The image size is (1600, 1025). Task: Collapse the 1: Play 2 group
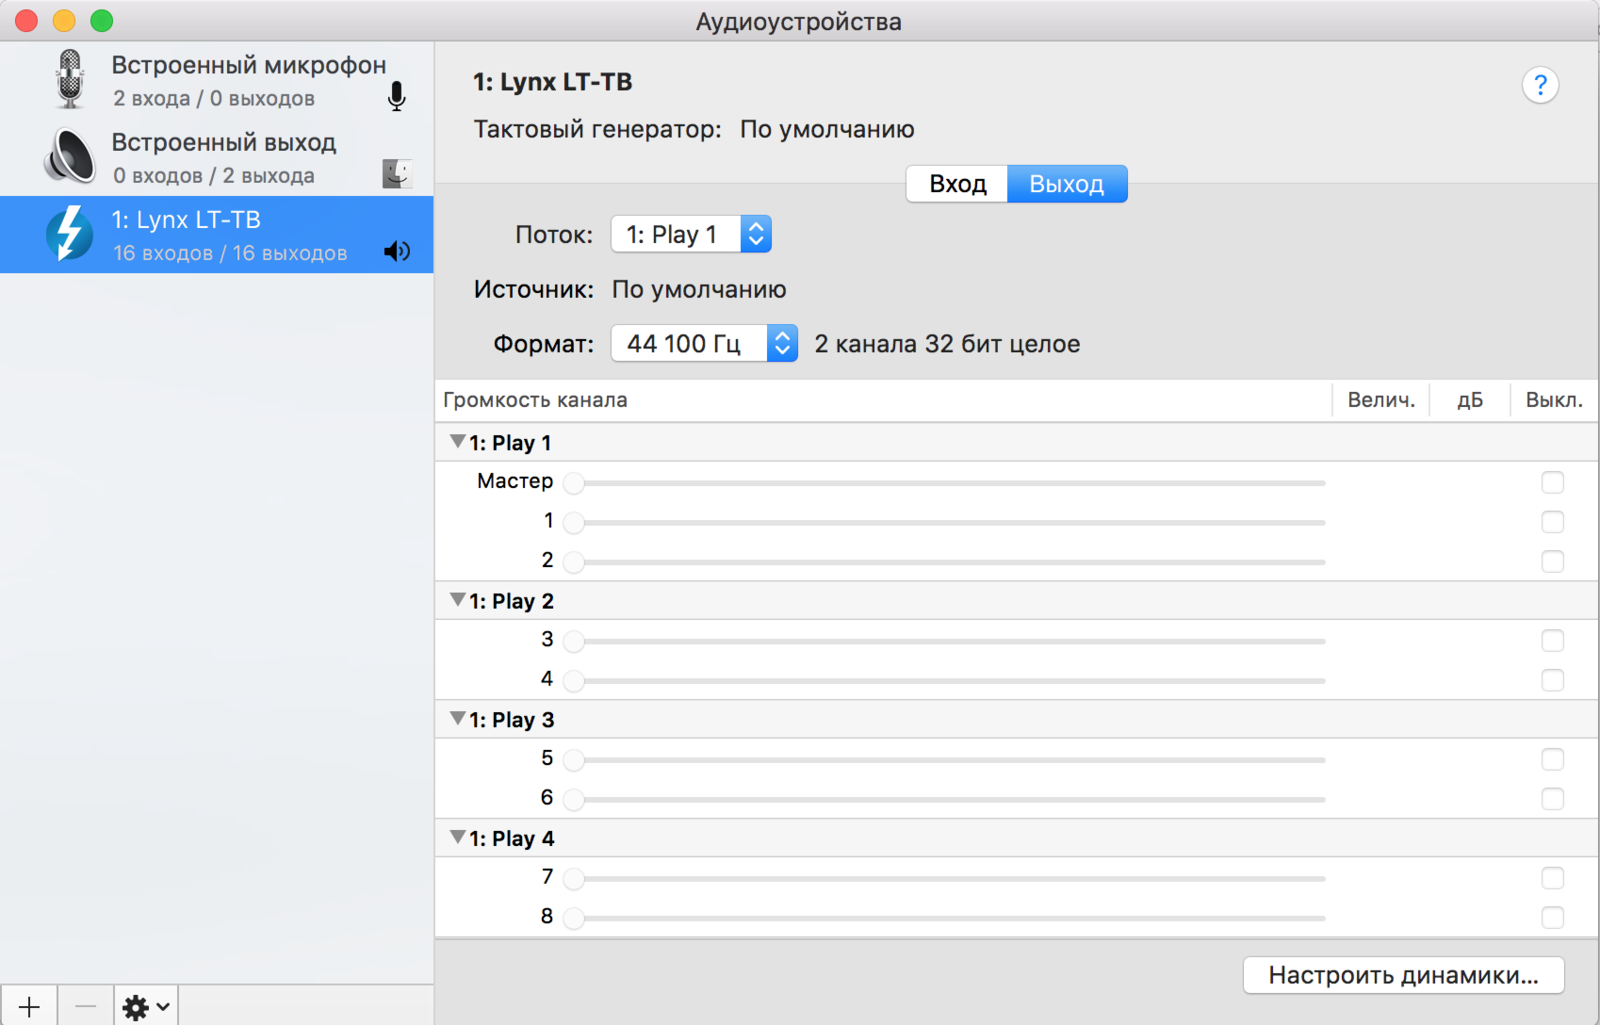(457, 600)
